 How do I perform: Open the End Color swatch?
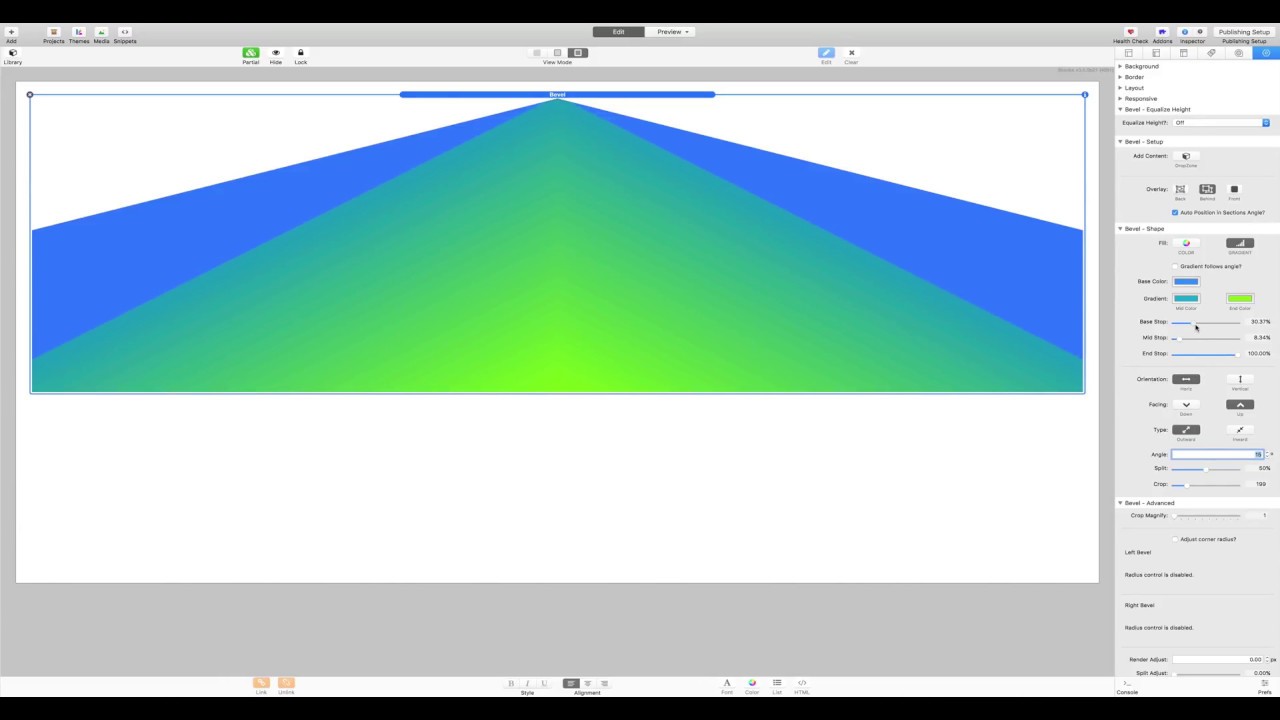tap(1240, 298)
